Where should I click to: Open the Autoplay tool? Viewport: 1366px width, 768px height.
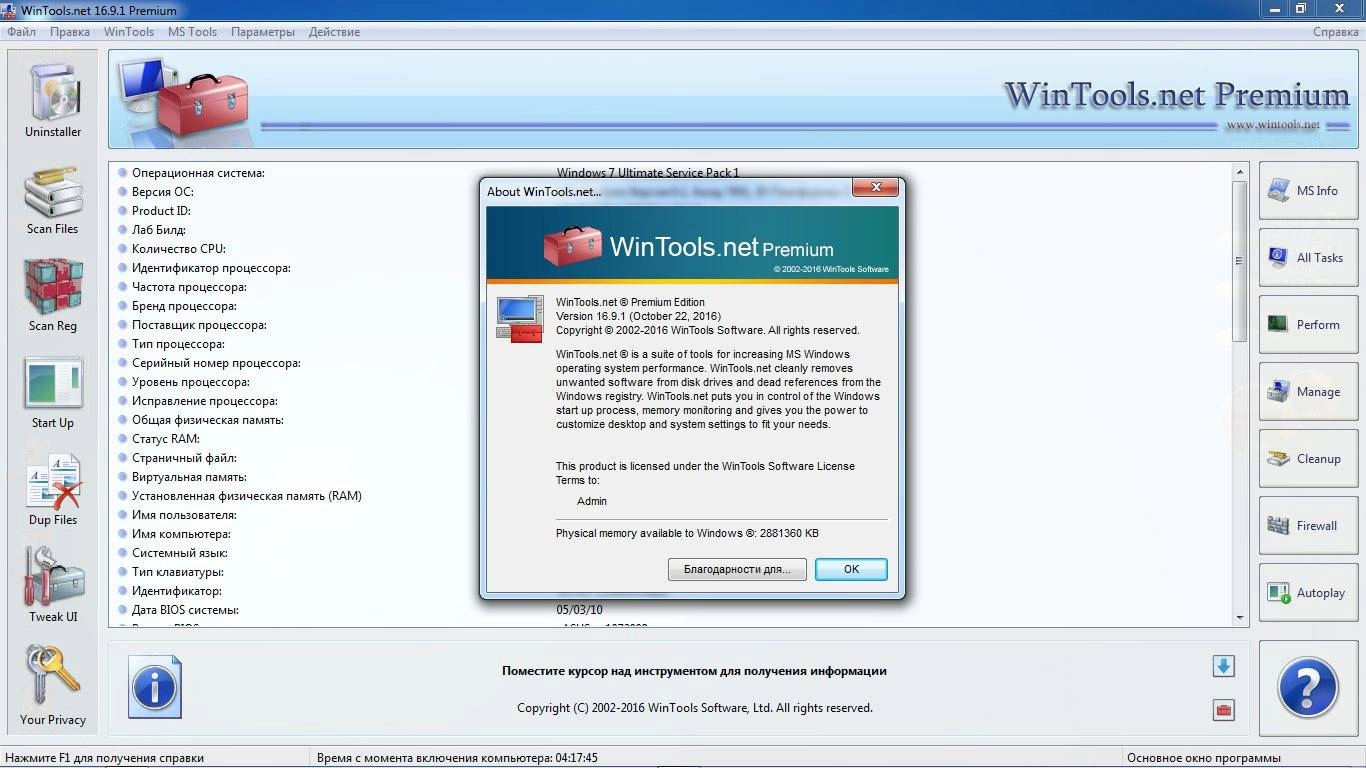coord(1308,592)
